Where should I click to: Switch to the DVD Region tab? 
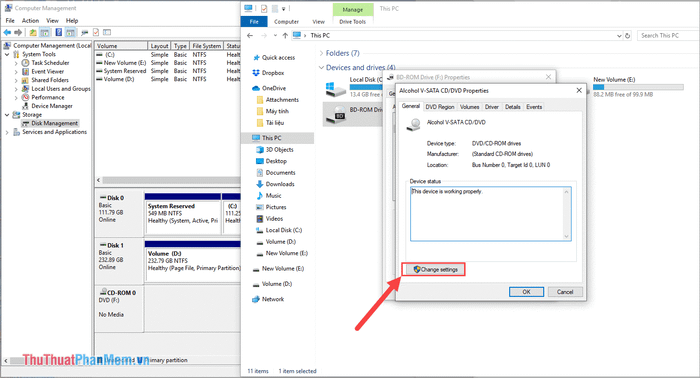(439, 107)
